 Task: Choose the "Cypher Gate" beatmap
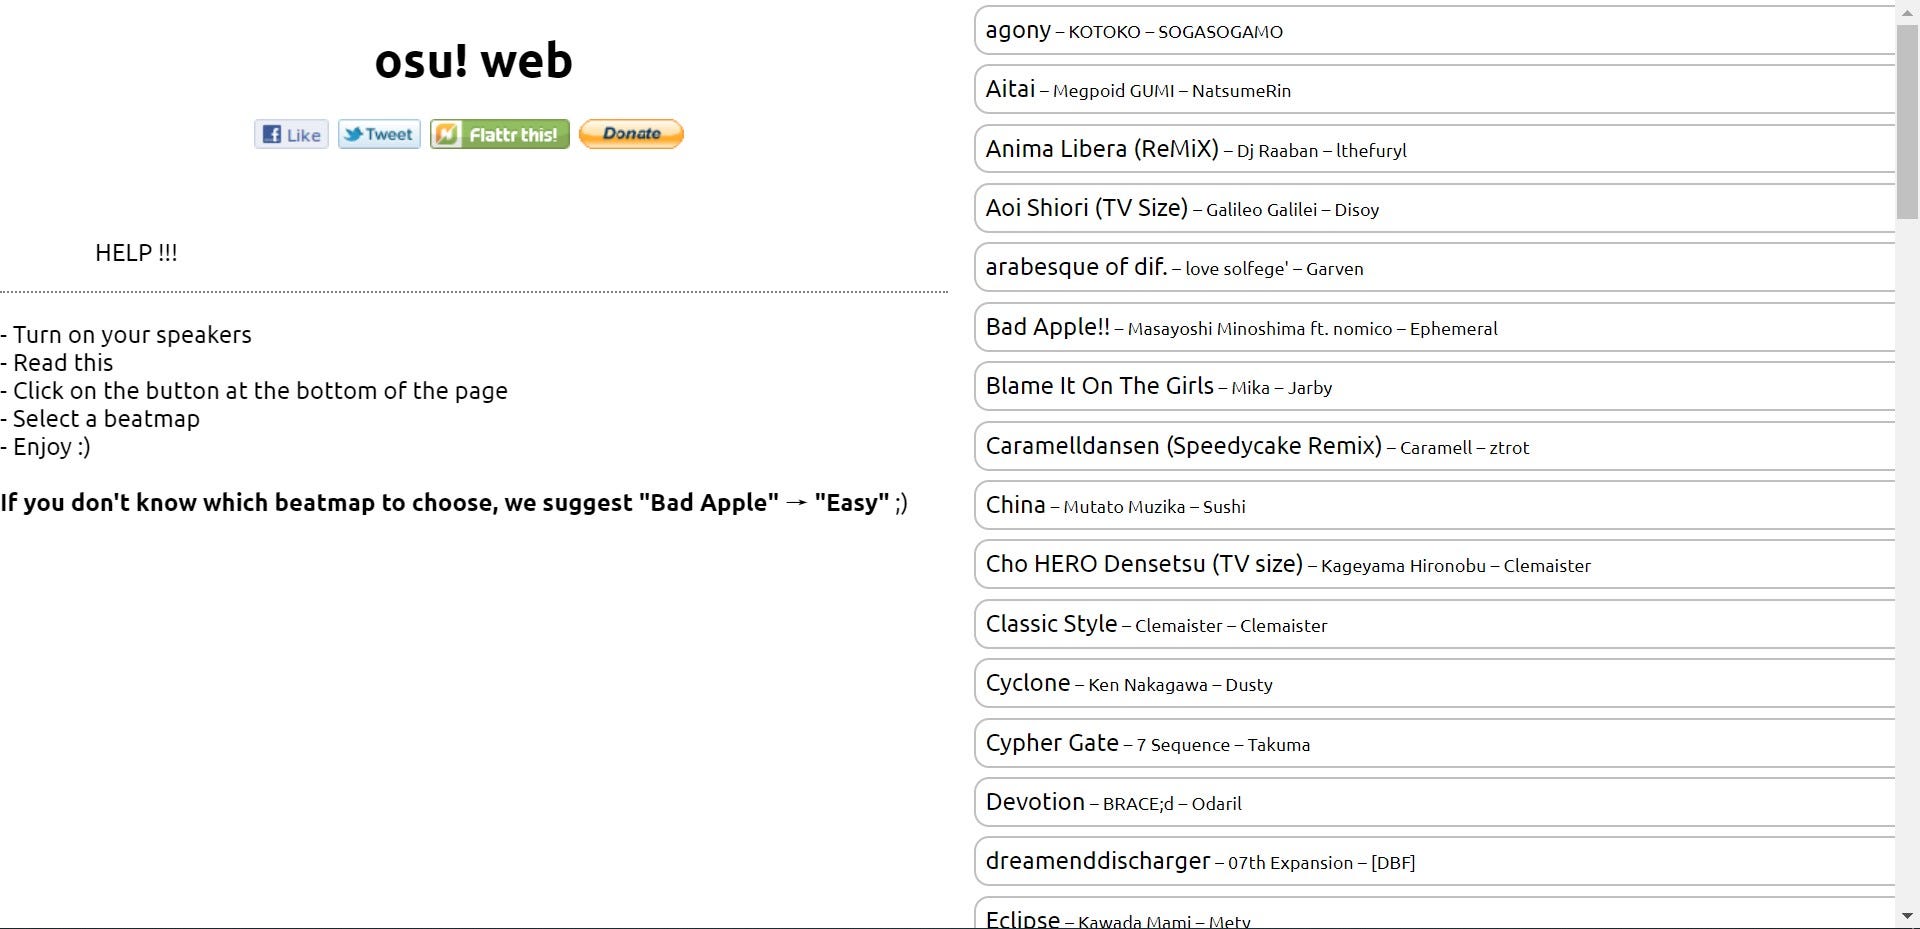point(1435,743)
